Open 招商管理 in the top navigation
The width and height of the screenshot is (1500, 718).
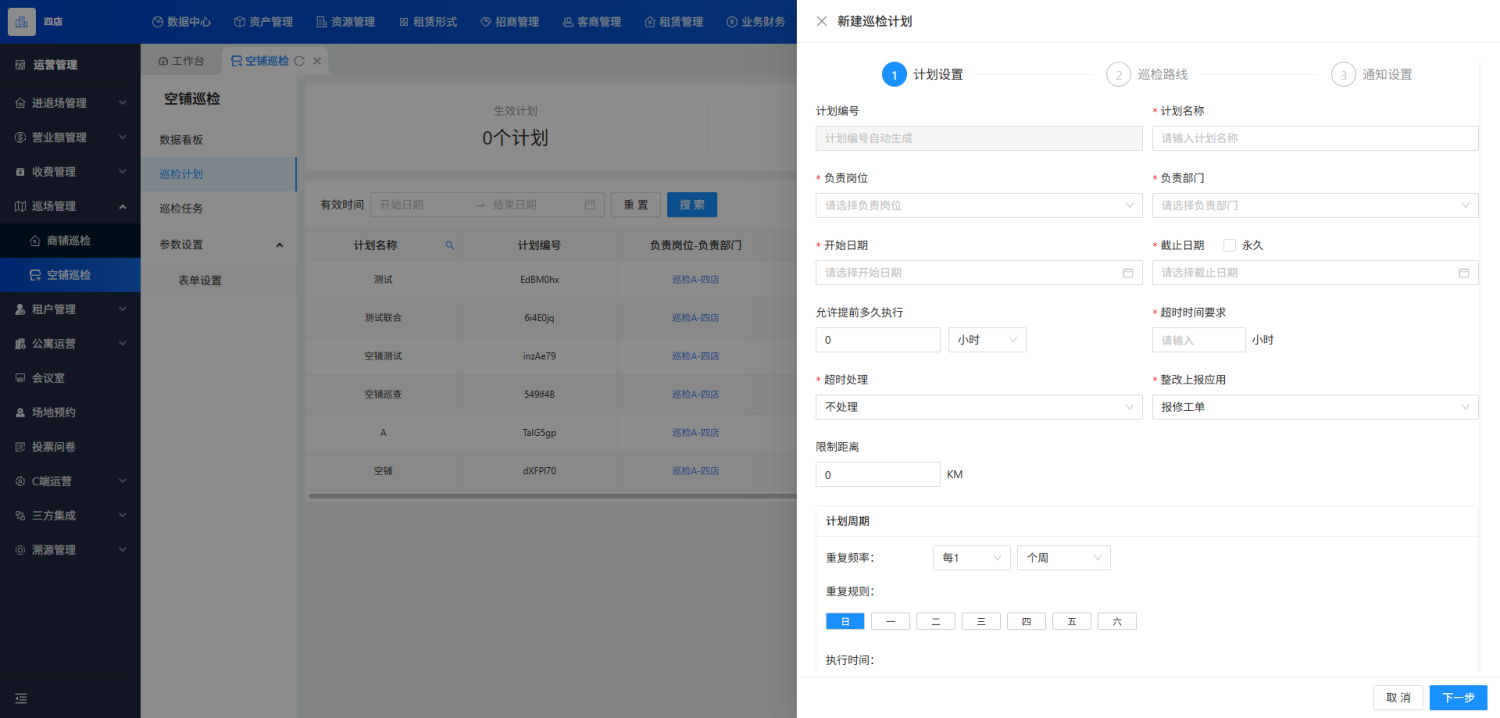click(x=509, y=21)
